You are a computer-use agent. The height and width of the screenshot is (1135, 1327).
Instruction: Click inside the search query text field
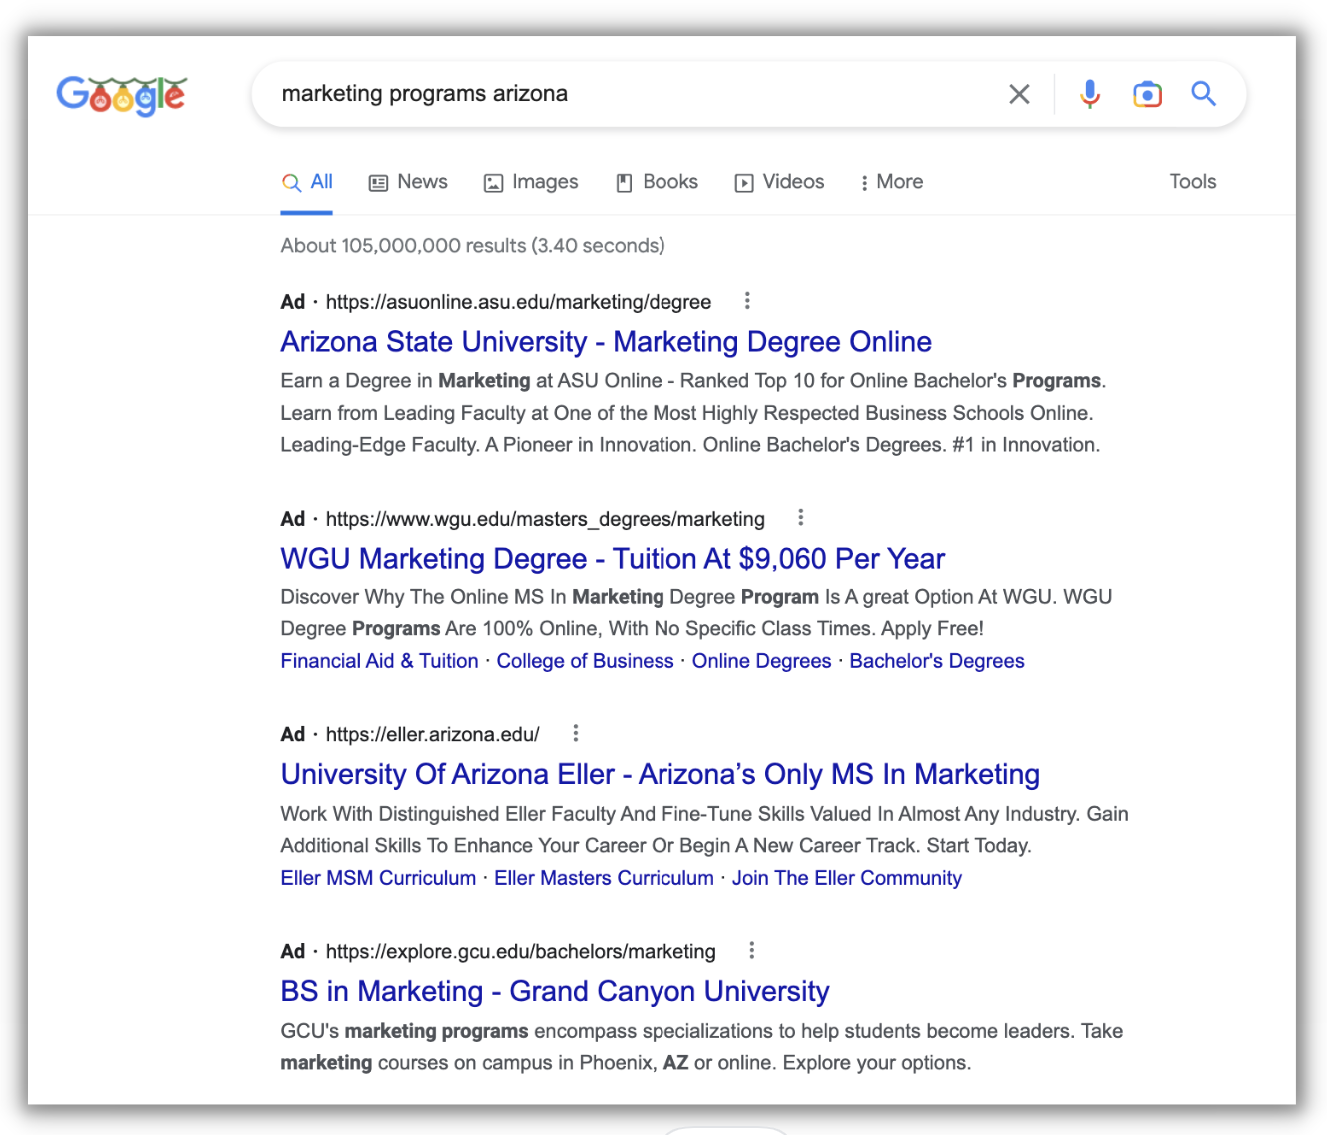tap(620, 94)
